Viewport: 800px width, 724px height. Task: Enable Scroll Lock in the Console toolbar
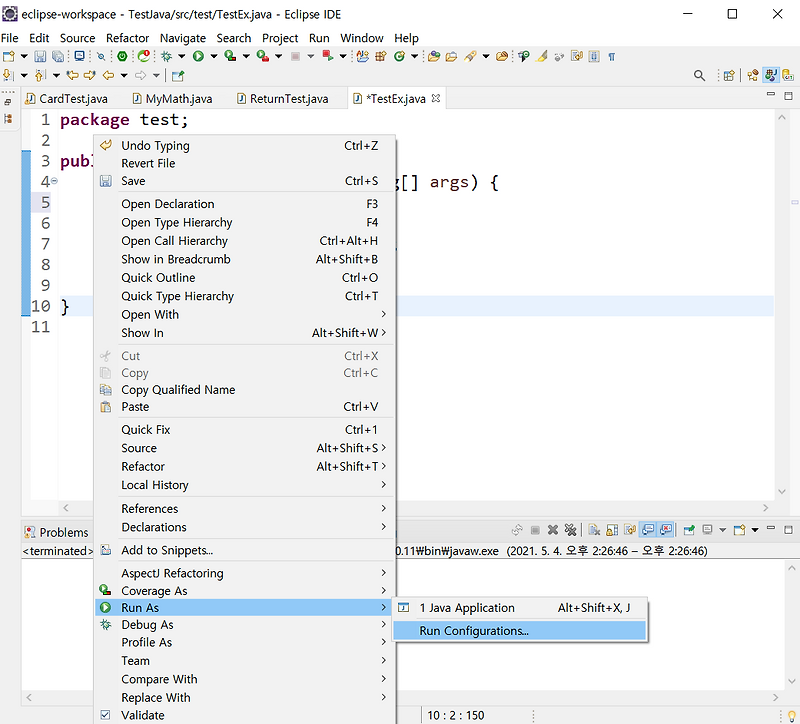click(609, 530)
